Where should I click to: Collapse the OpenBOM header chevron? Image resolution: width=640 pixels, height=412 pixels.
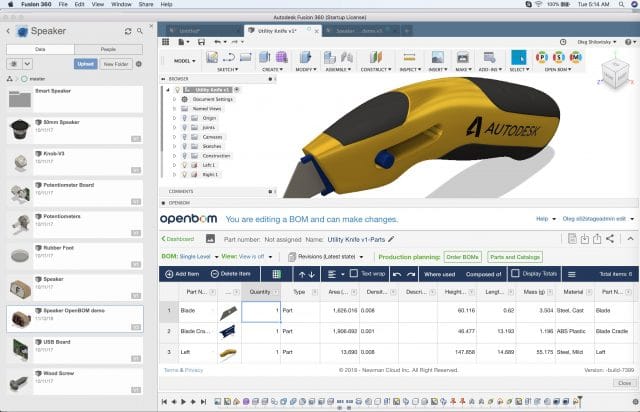pyautogui.click(x=630, y=239)
